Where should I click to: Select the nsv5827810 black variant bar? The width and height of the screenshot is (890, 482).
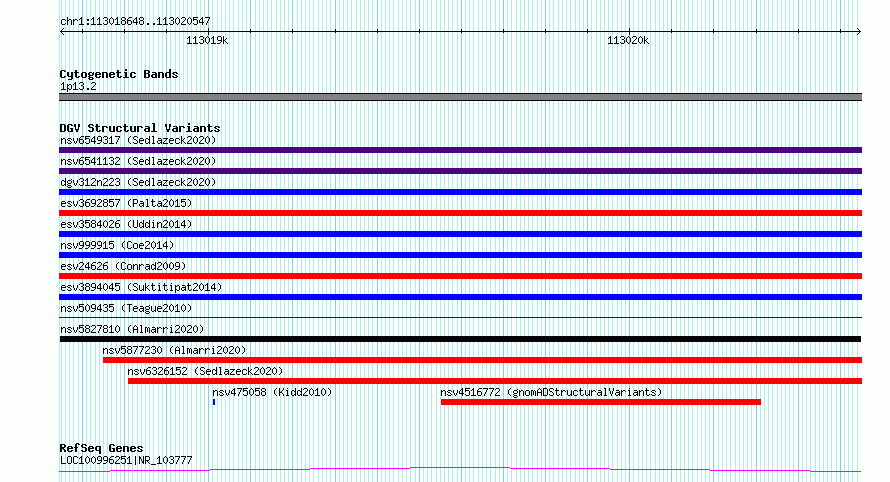point(460,339)
